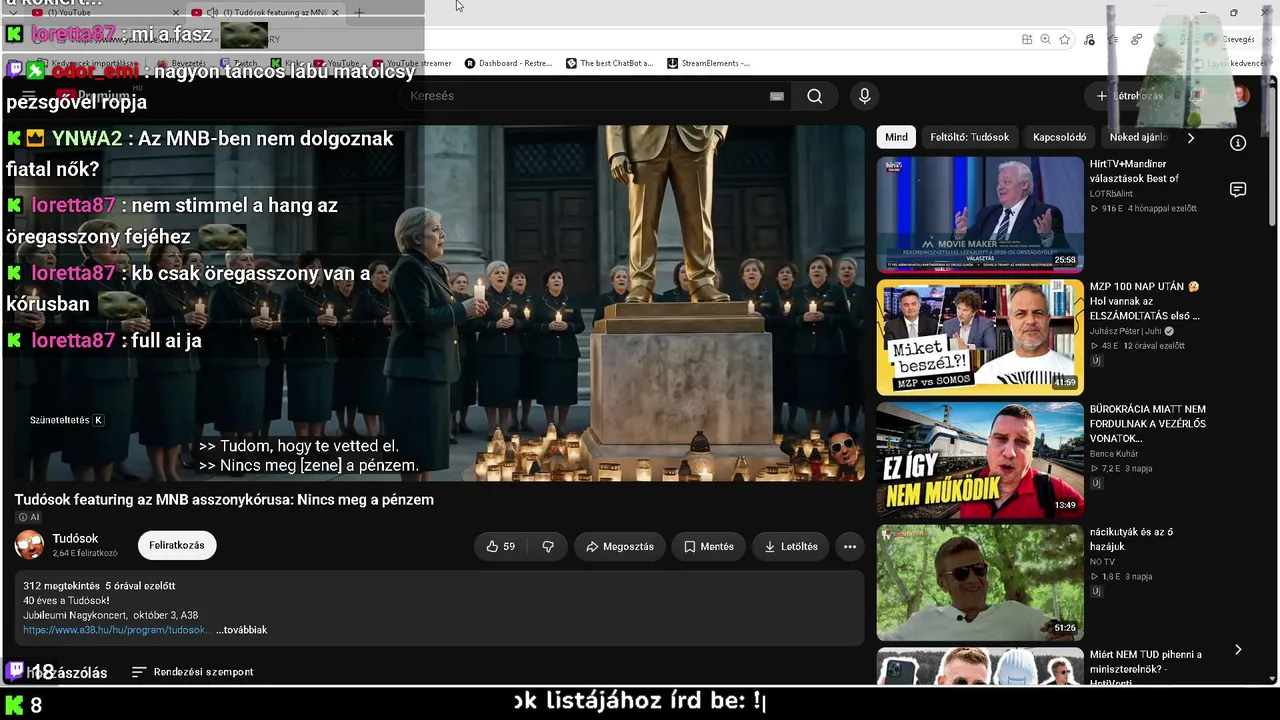The image size is (1280, 720).
Task: Open the BÜROKRÁCIA MIATT NEM FORDULNAK thumbnail
Action: (980, 460)
